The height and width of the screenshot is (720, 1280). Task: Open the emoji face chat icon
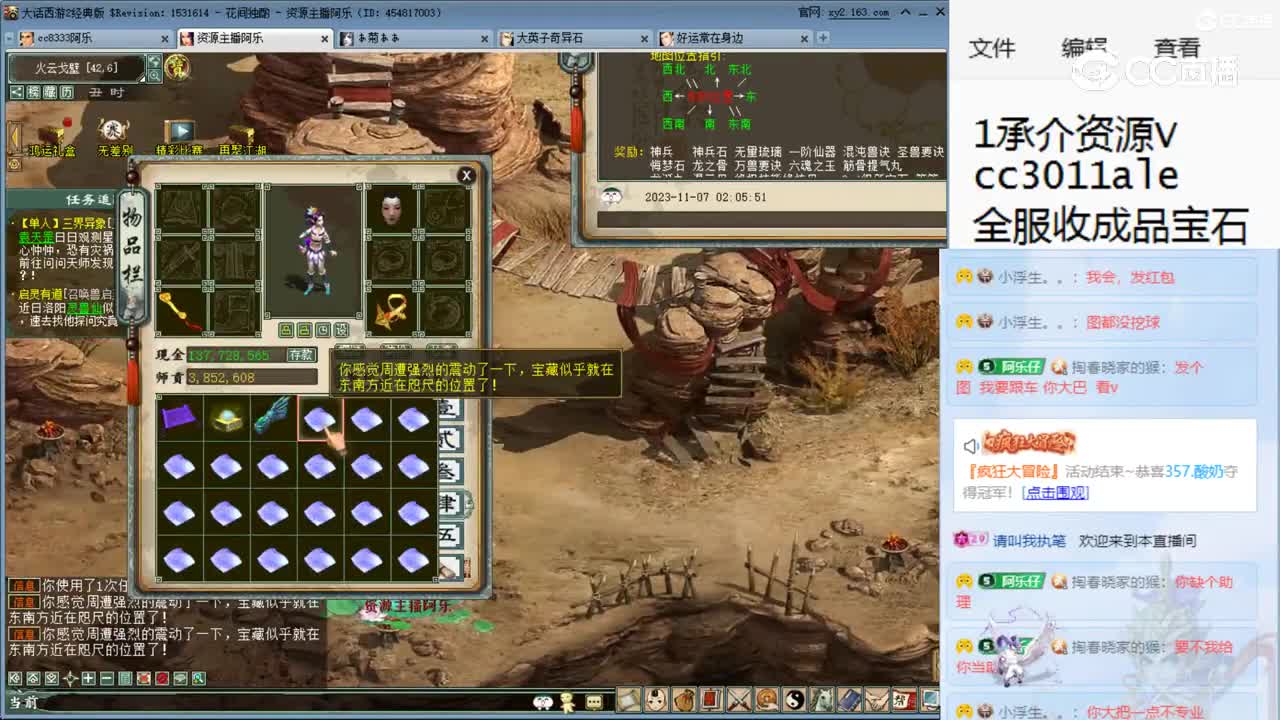coord(543,702)
